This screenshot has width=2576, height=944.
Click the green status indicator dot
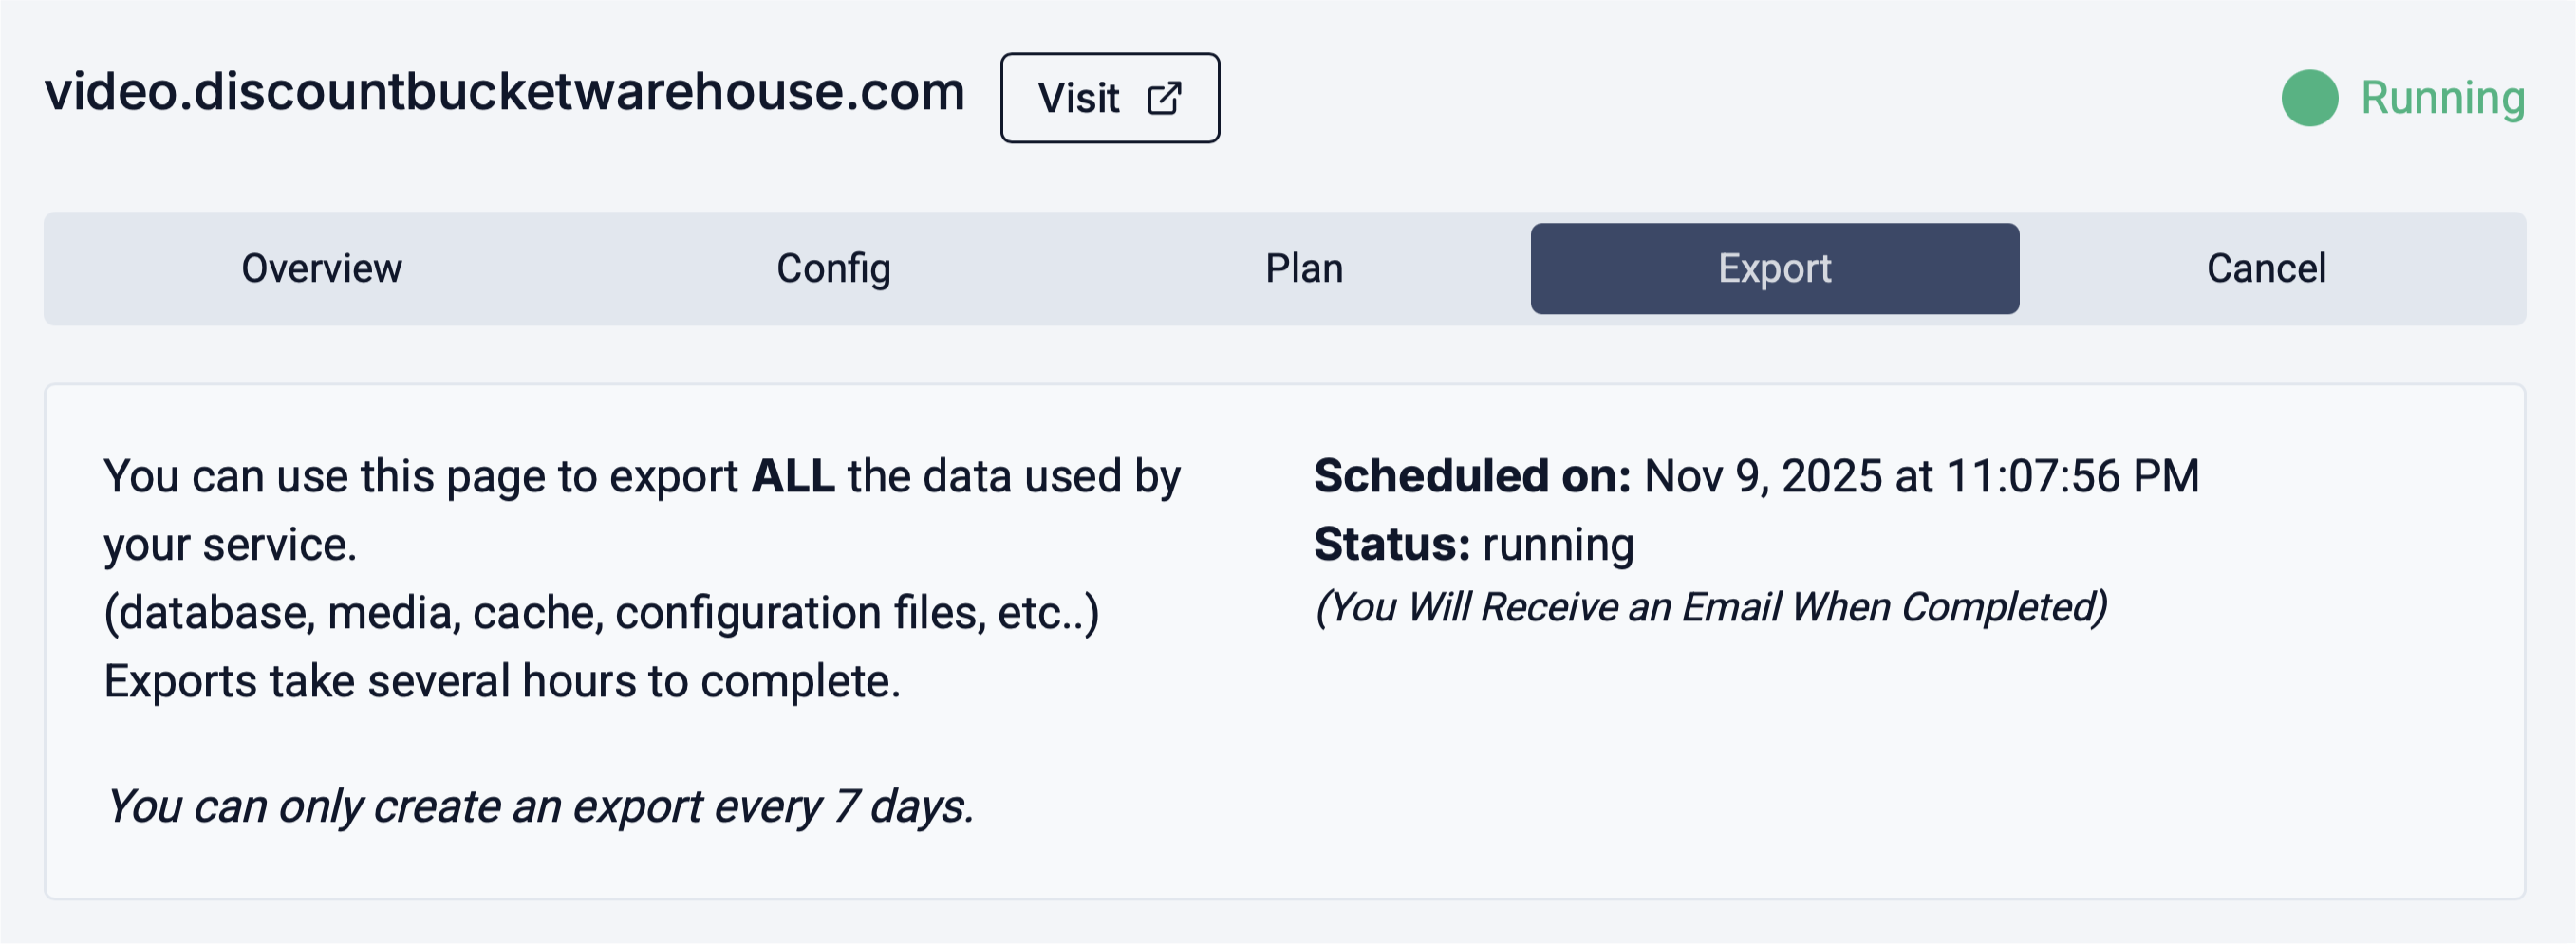tap(2309, 98)
